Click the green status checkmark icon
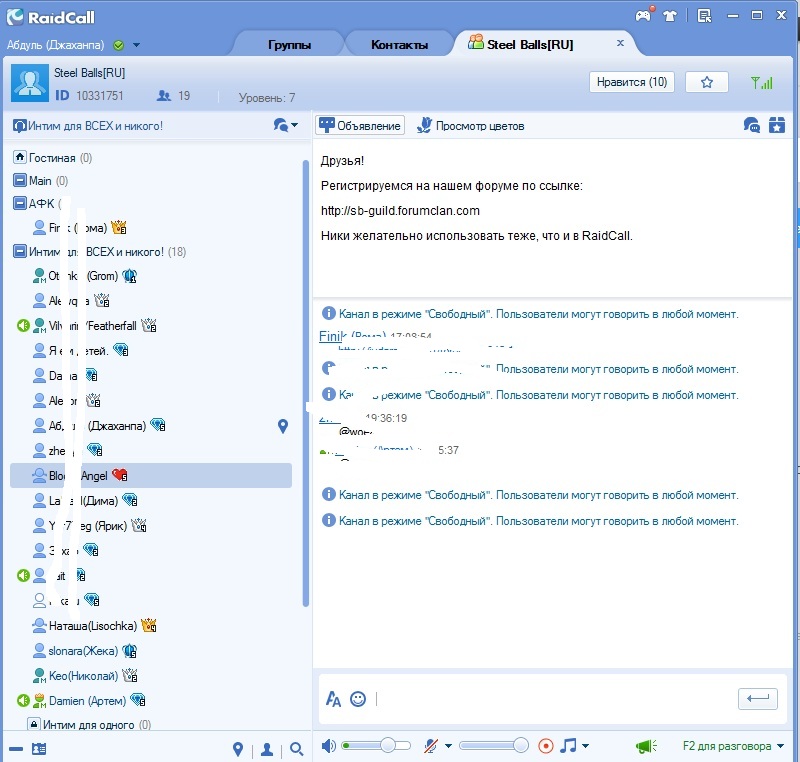Screen dimensions: 800x762 point(119,45)
